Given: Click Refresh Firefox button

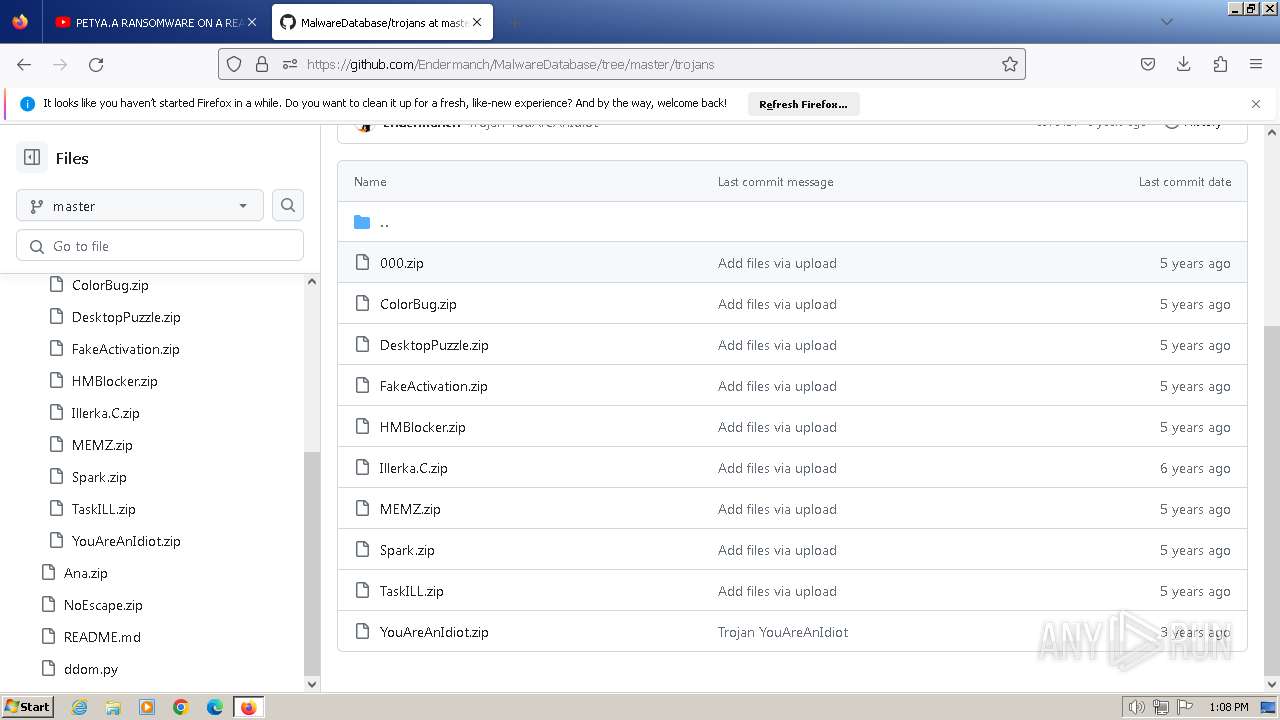Looking at the screenshot, I should pos(803,104).
